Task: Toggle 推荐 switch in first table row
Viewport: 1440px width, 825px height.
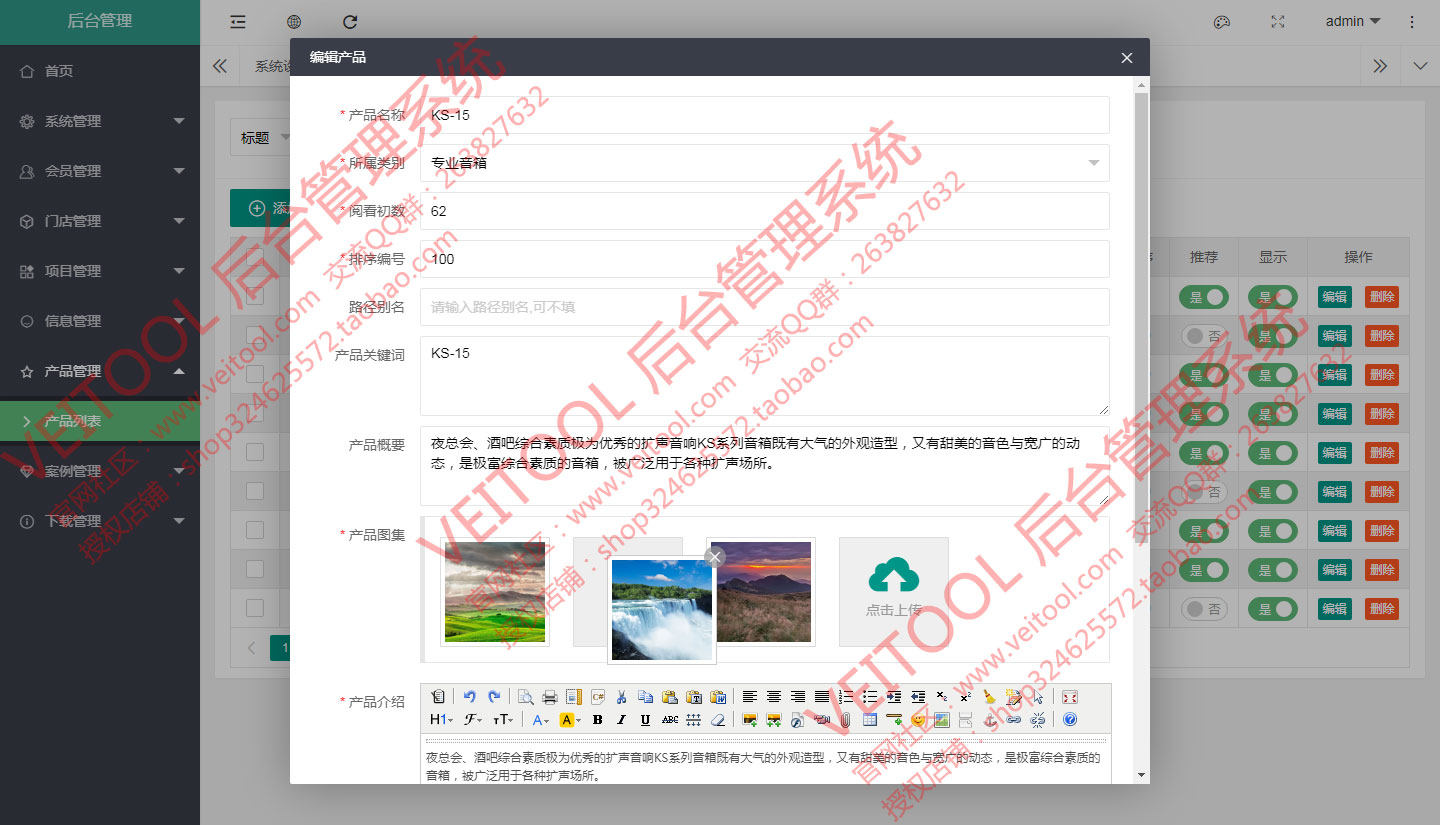Action: tap(1204, 297)
